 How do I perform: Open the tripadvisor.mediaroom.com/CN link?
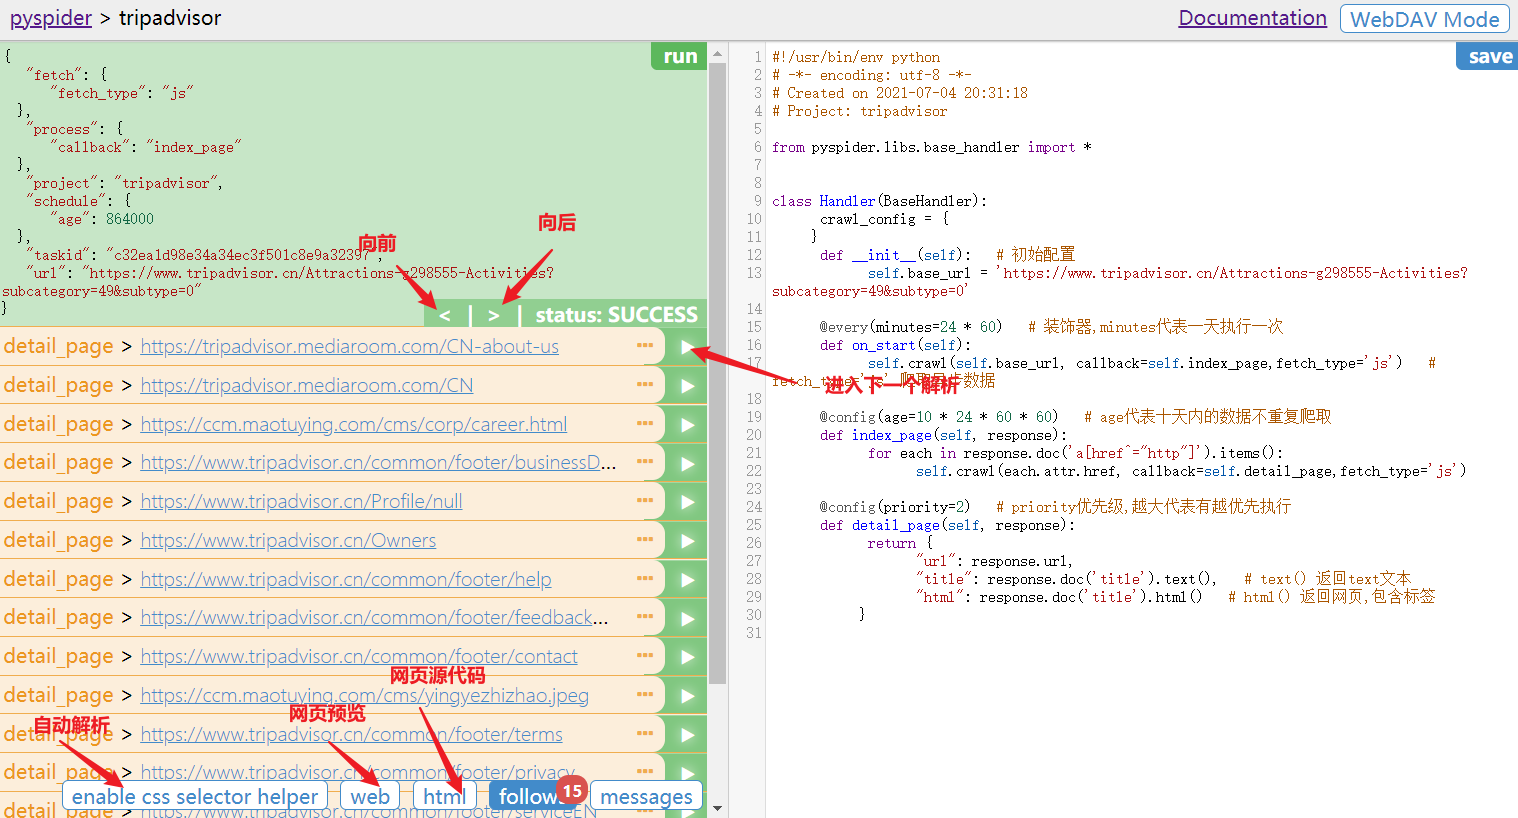coord(306,385)
